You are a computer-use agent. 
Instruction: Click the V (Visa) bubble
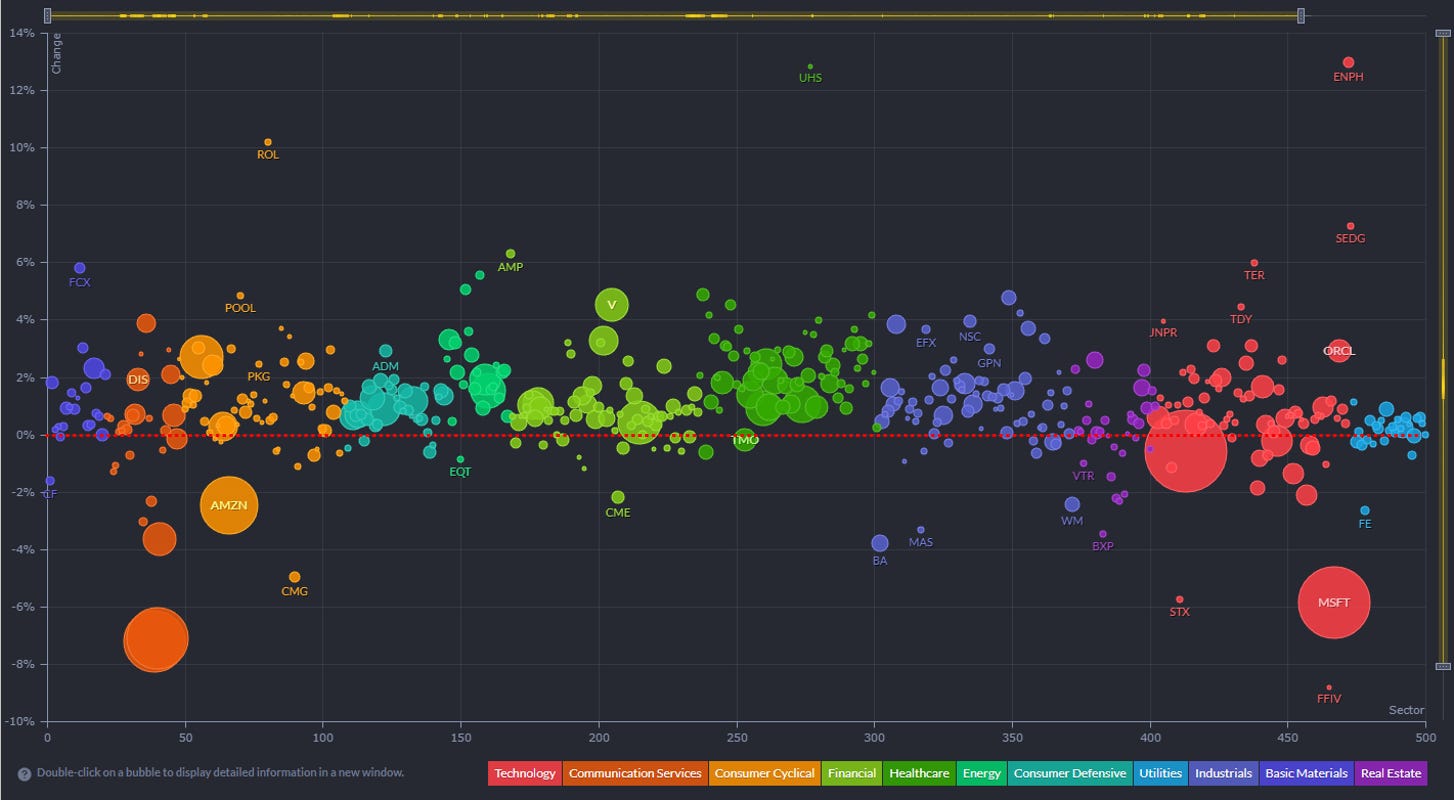[x=612, y=305]
